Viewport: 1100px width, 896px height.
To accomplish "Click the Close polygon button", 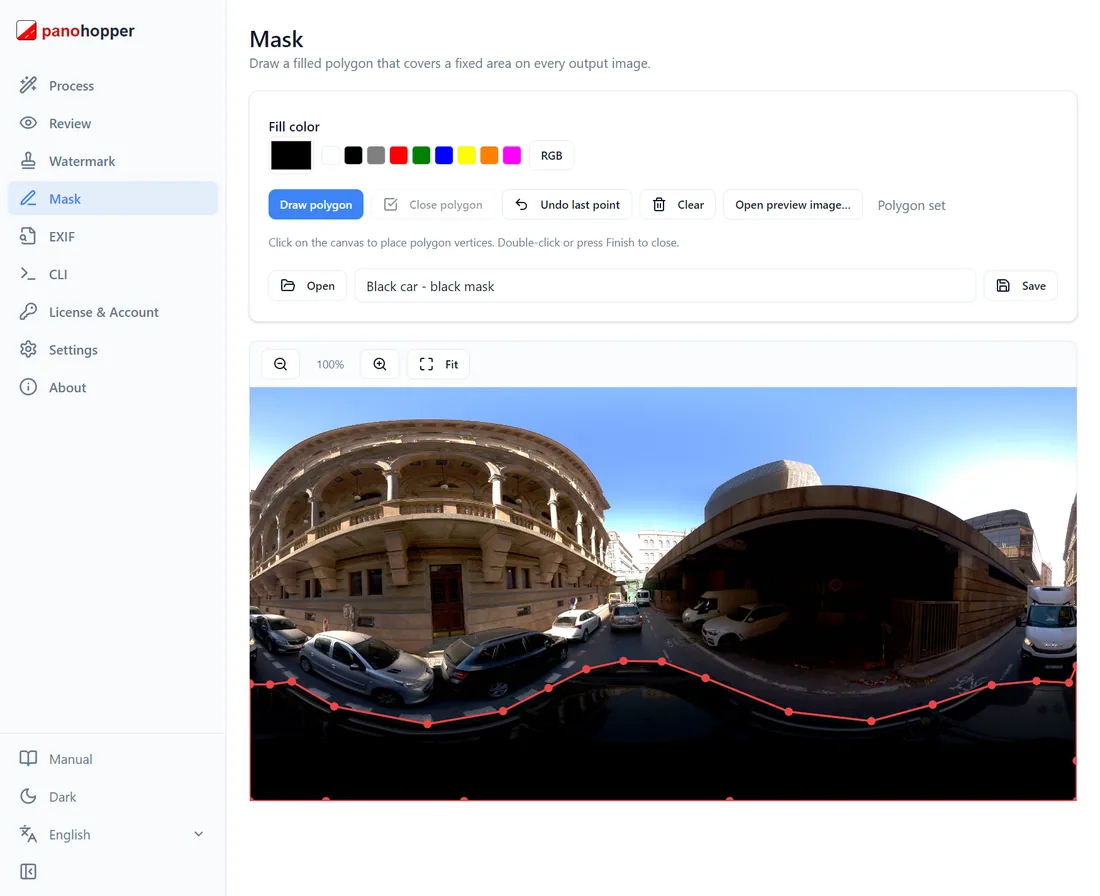I will pyautogui.click(x=433, y=204).
